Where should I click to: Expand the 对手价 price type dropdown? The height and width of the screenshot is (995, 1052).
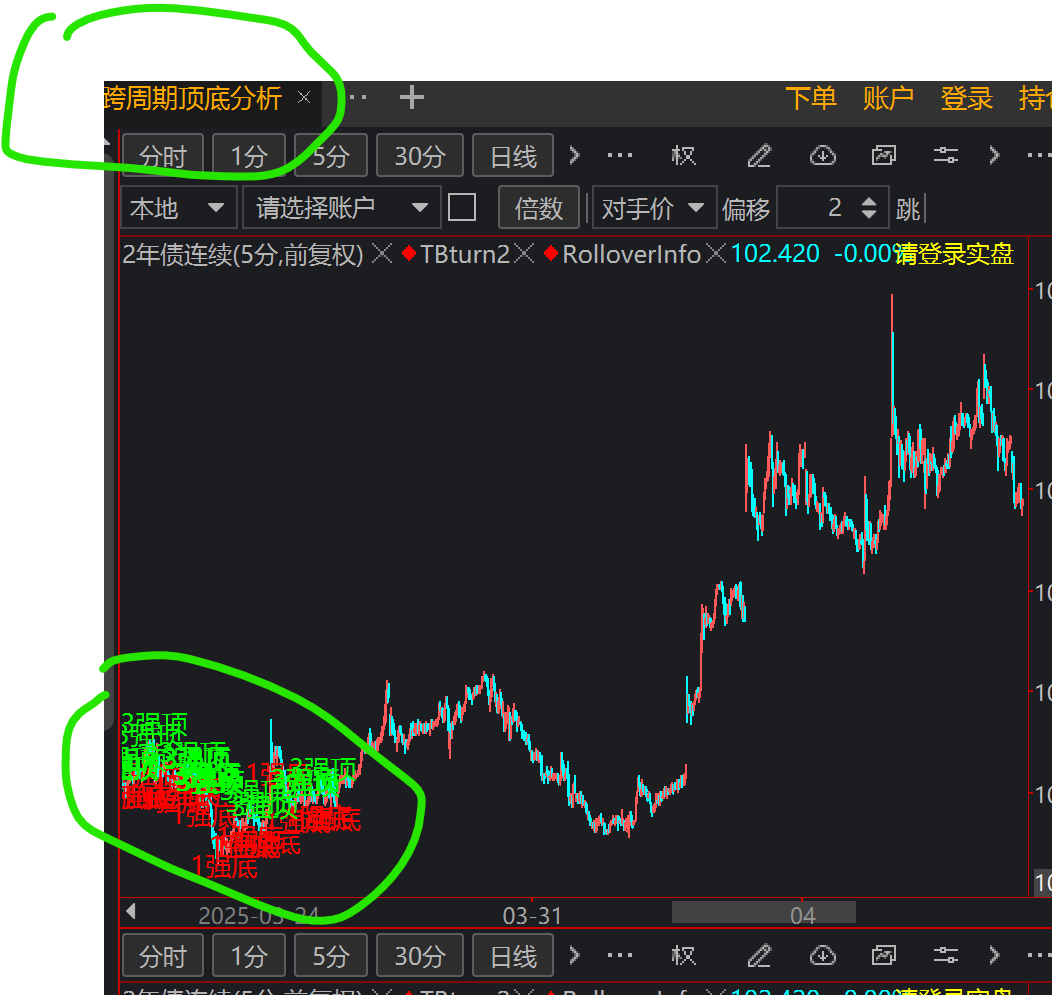(x=654, y=208)
